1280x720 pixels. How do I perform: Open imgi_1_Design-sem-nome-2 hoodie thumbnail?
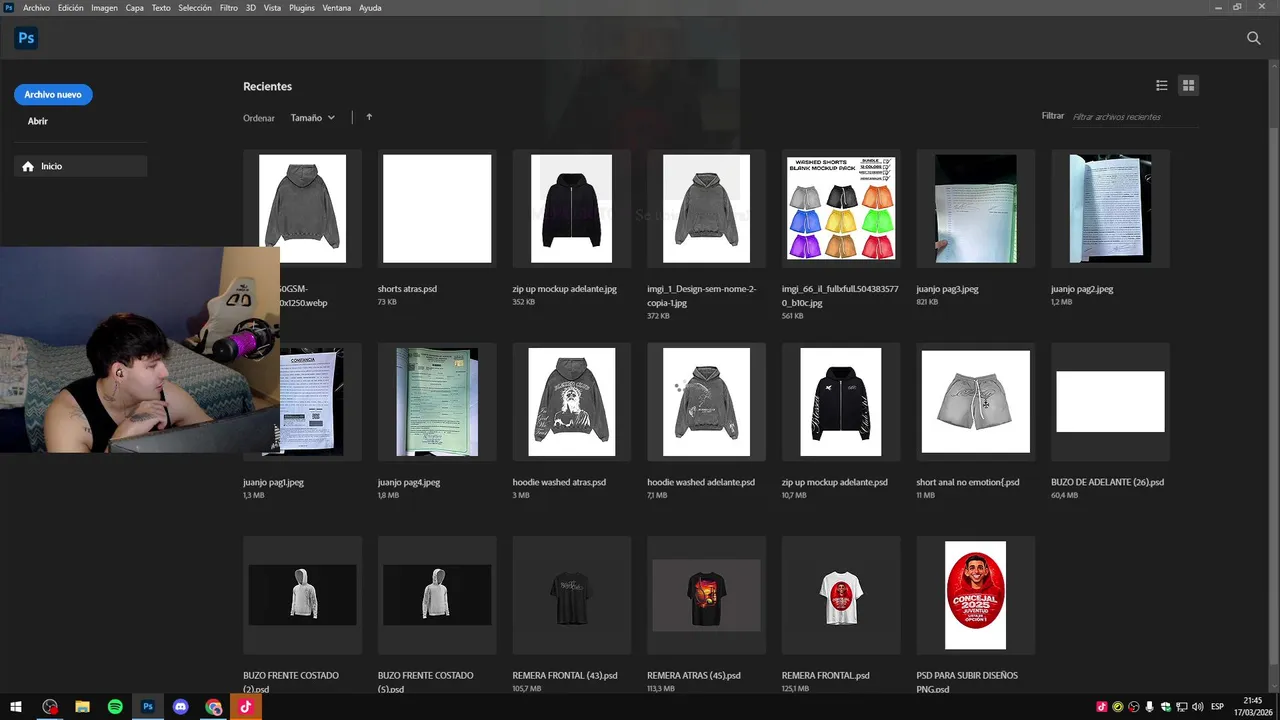pyautogui.click(x=706, y=208)
